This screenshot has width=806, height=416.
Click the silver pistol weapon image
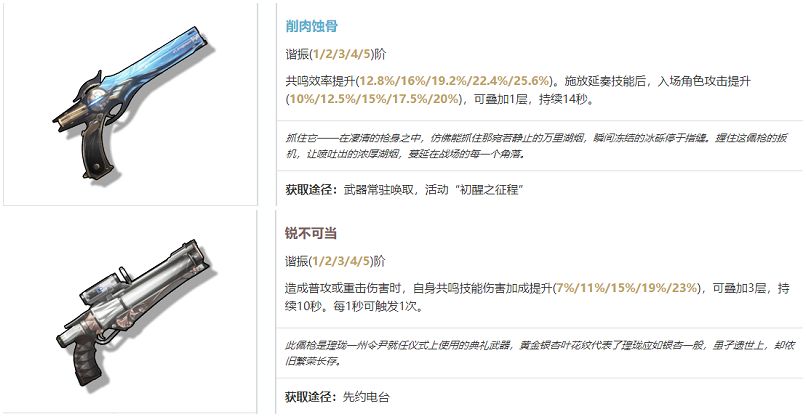point(134,314)
